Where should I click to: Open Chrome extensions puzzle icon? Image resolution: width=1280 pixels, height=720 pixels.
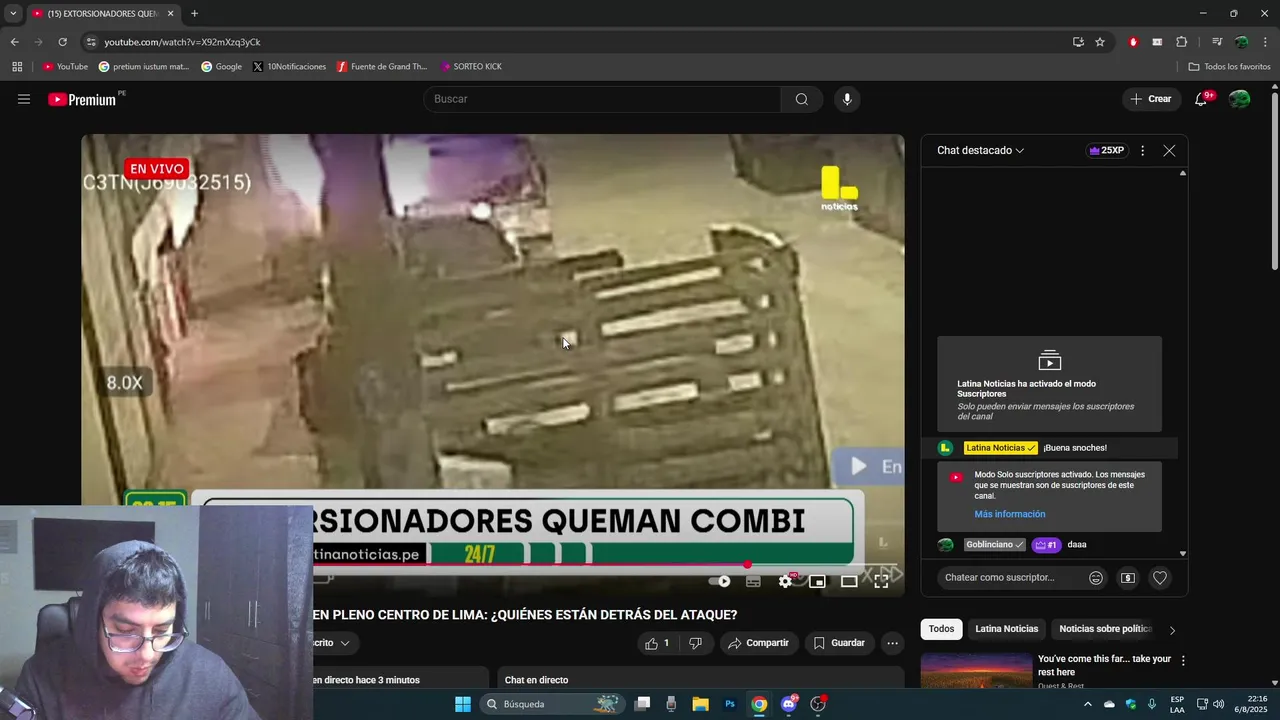click(1182, 42)
